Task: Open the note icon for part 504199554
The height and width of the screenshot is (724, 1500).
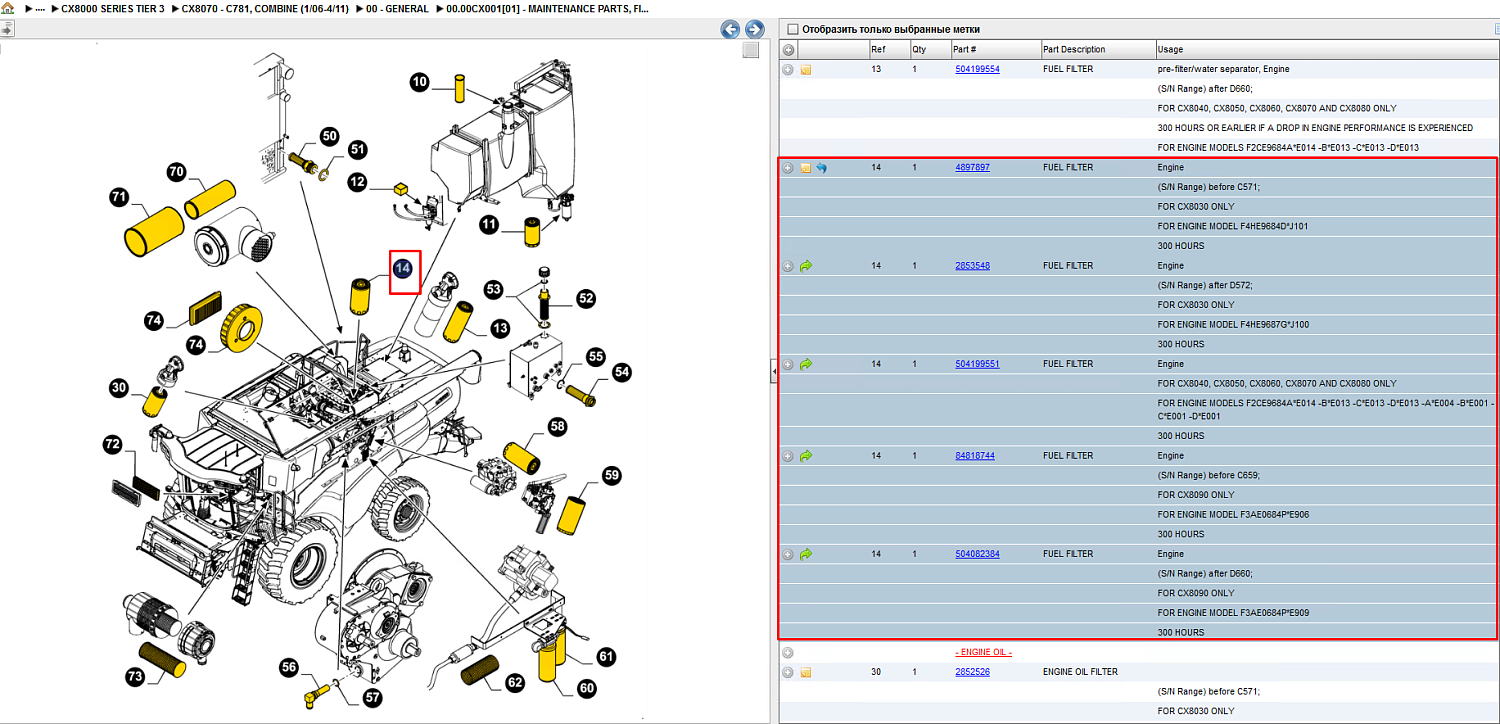Action: [805, 70]
